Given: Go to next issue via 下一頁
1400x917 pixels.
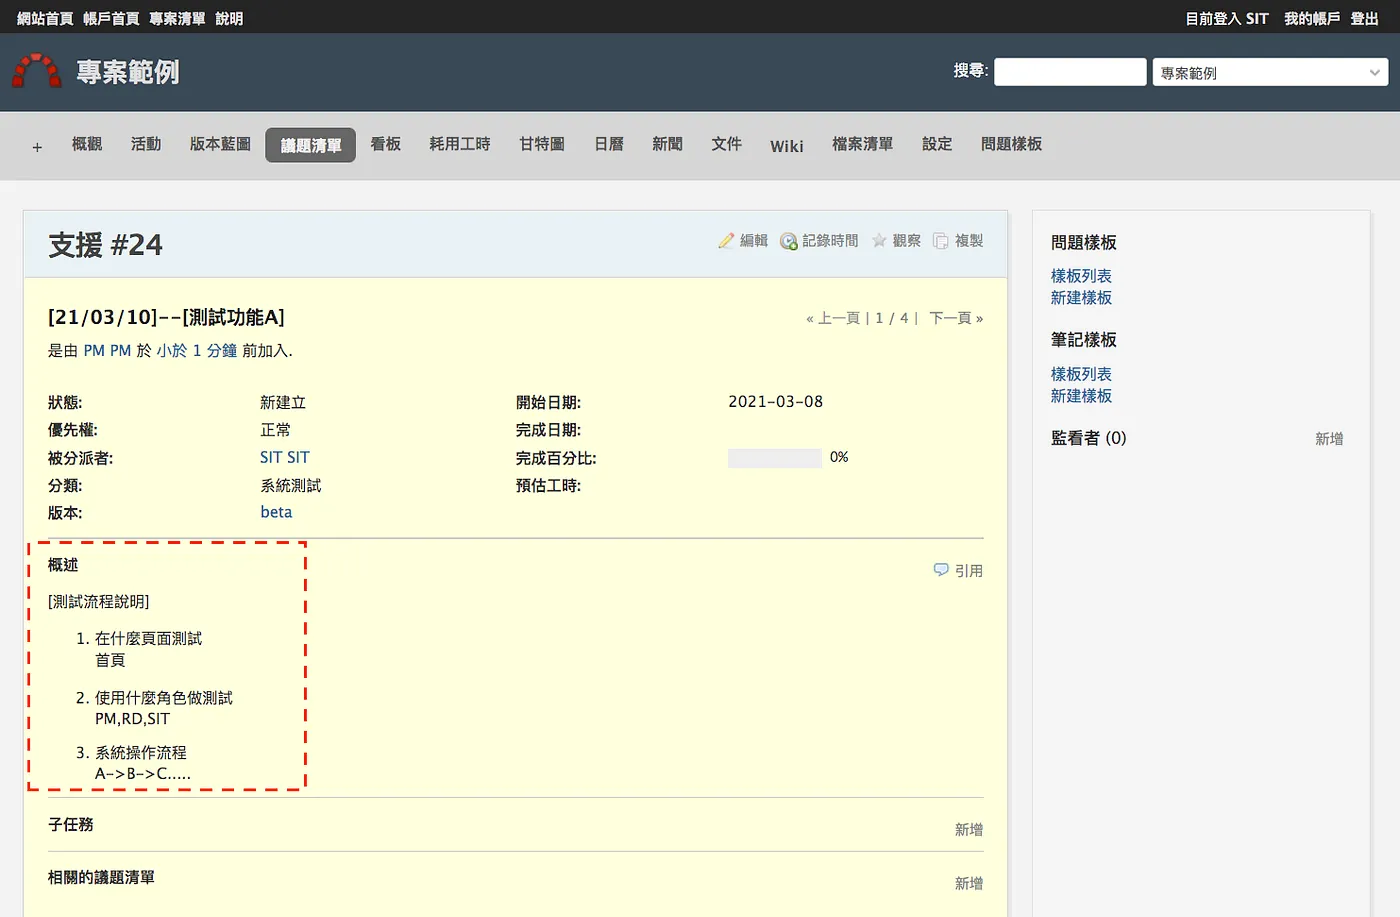Looking at the screenshot, I should pos(956,318).
